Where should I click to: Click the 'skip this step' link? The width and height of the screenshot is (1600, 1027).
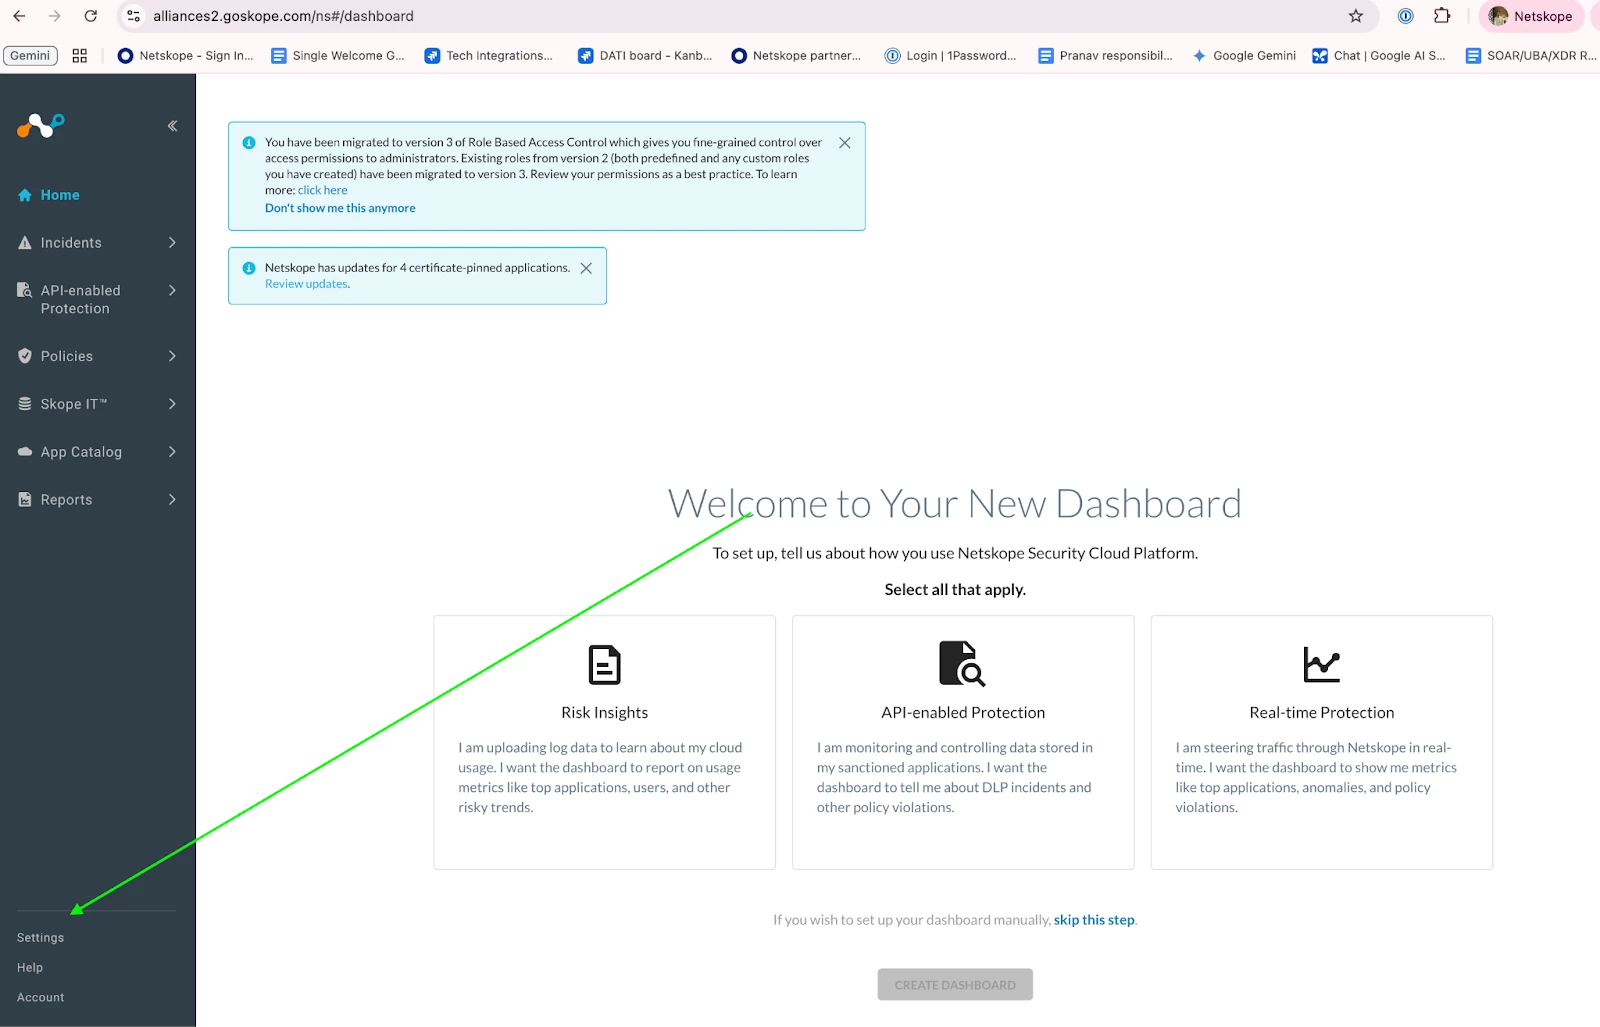[x=1094, y=920]
